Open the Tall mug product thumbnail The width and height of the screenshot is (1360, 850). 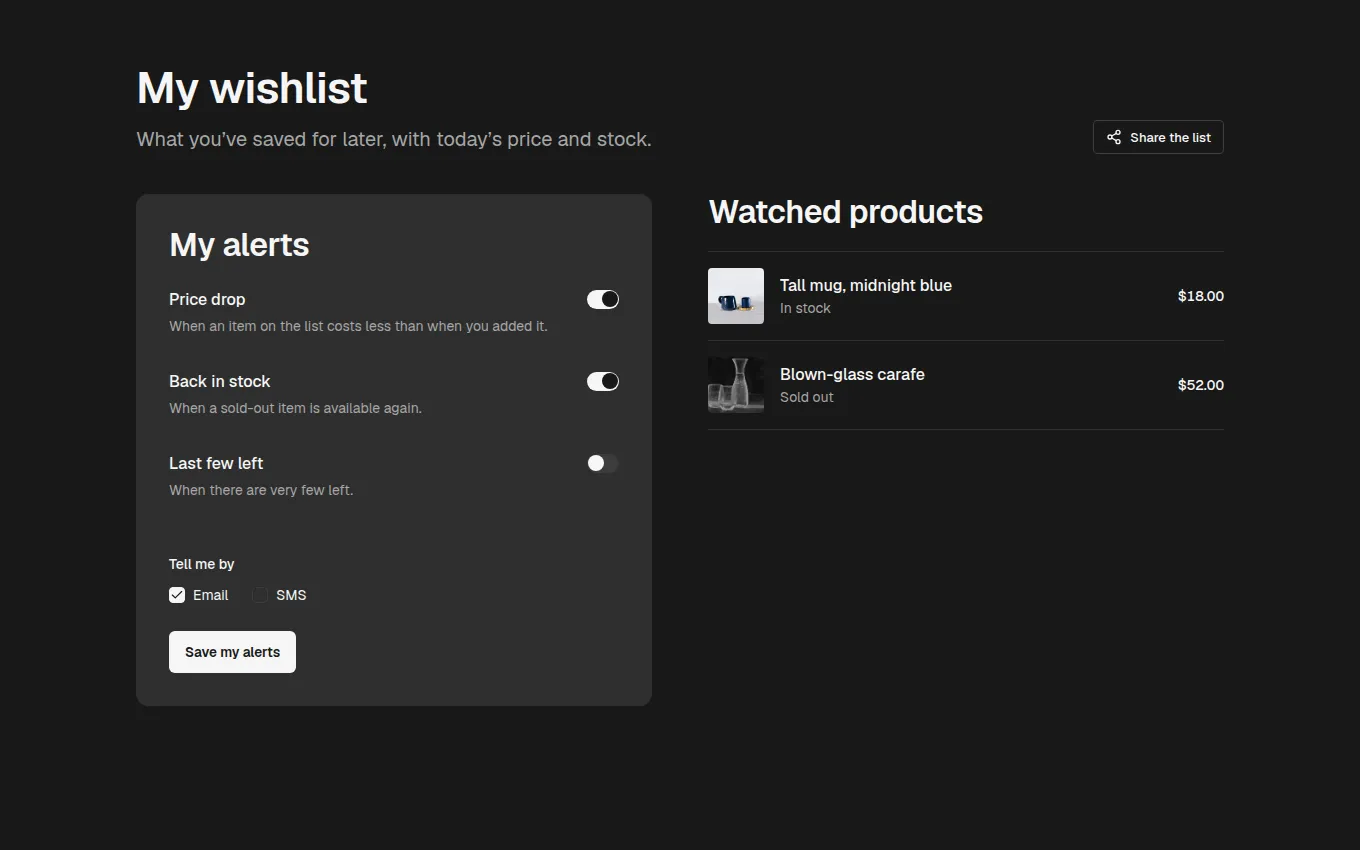pos(736,296)
